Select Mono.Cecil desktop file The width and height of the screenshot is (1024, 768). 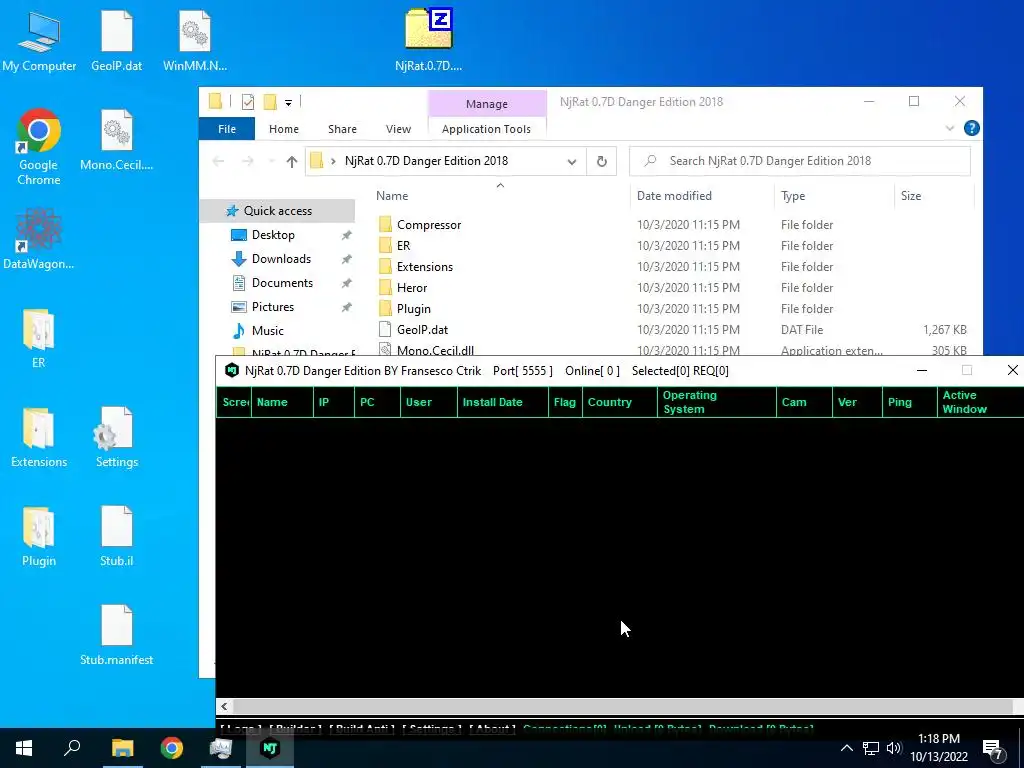[116, 140]
